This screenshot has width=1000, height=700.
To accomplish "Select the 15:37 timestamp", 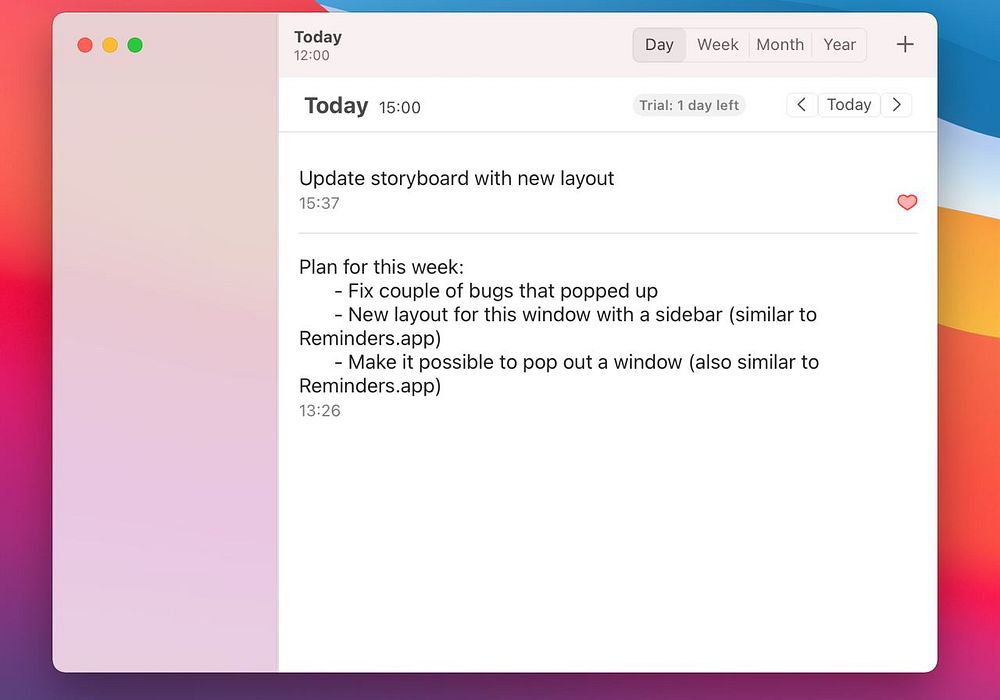I will click(x=319, y=203).
